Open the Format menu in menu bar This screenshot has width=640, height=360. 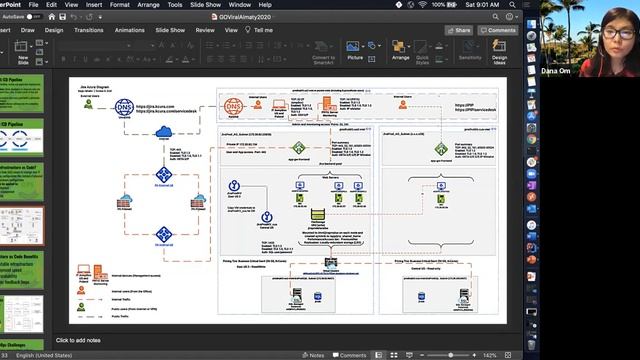(120, 5)
